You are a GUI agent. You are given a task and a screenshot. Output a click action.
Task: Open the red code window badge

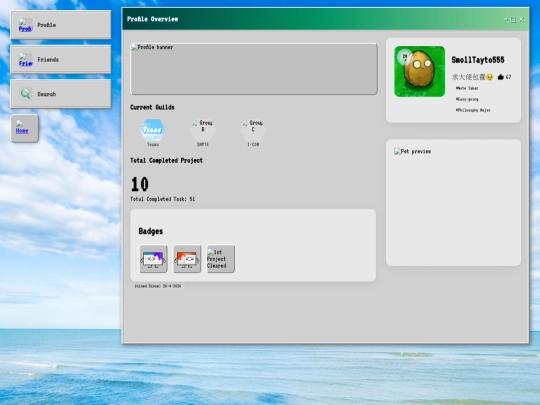coord(187,259)
